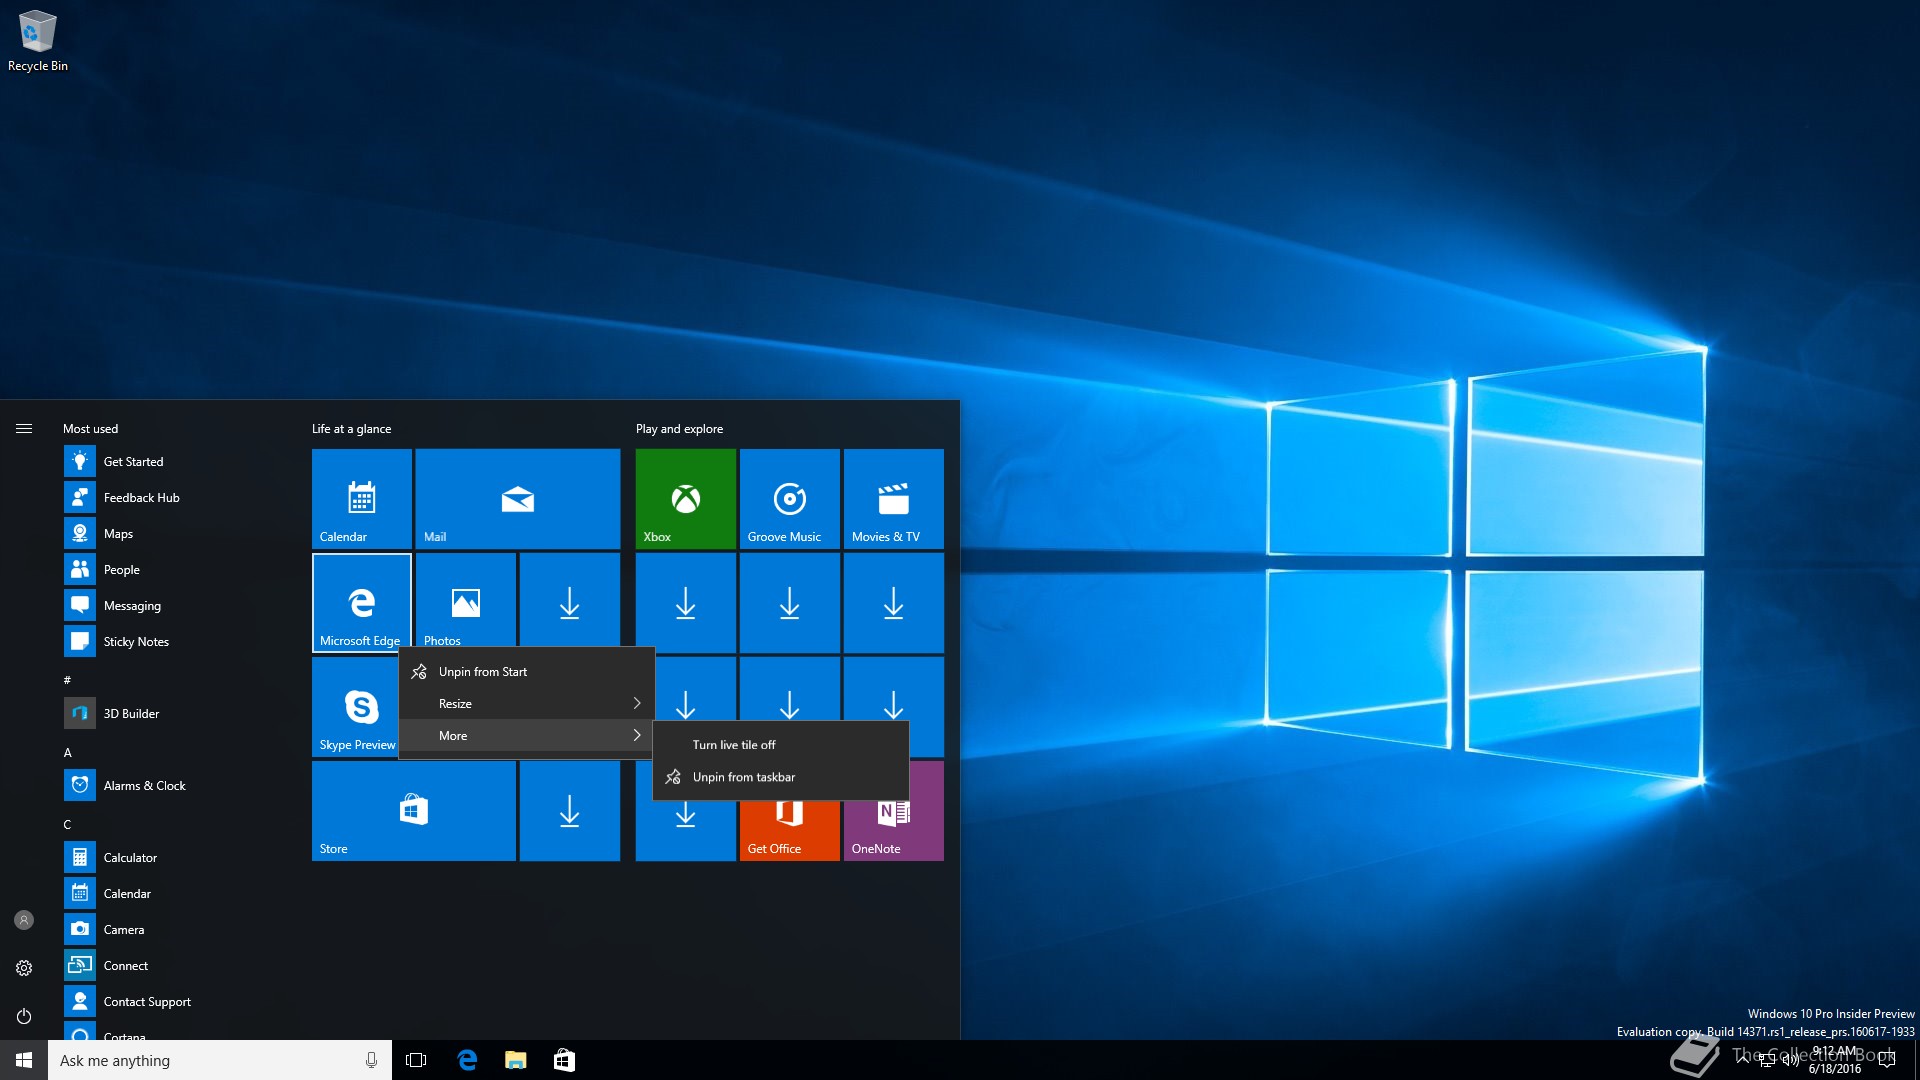Viewport: 1920px width, 1080px height.
Task: Open the Groove Music tile
Action: (x=789, y=498)
